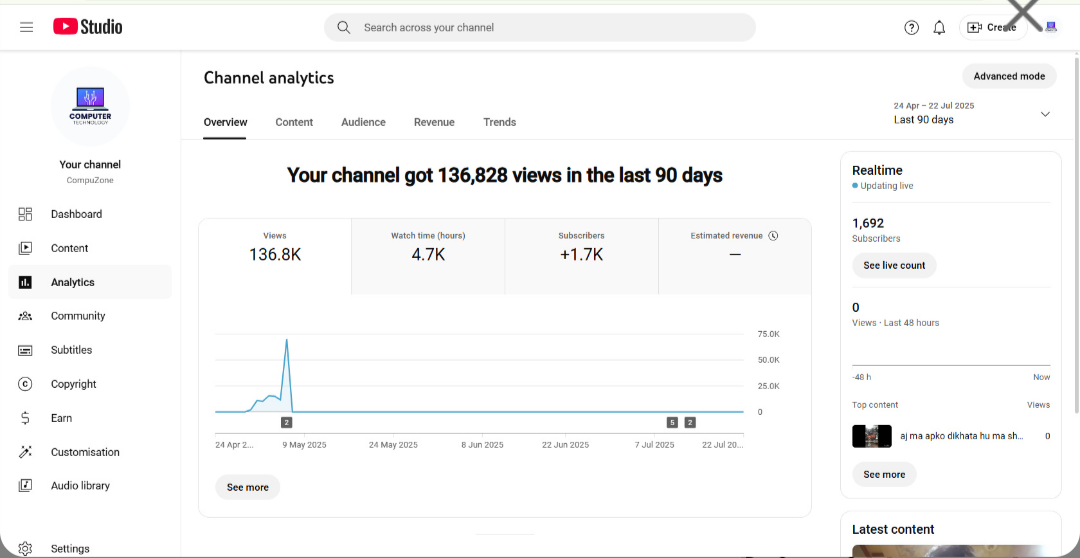The image size is (1080, 558).
Task: Select the Views 136.8K metric card
Action: pos(275,256)
